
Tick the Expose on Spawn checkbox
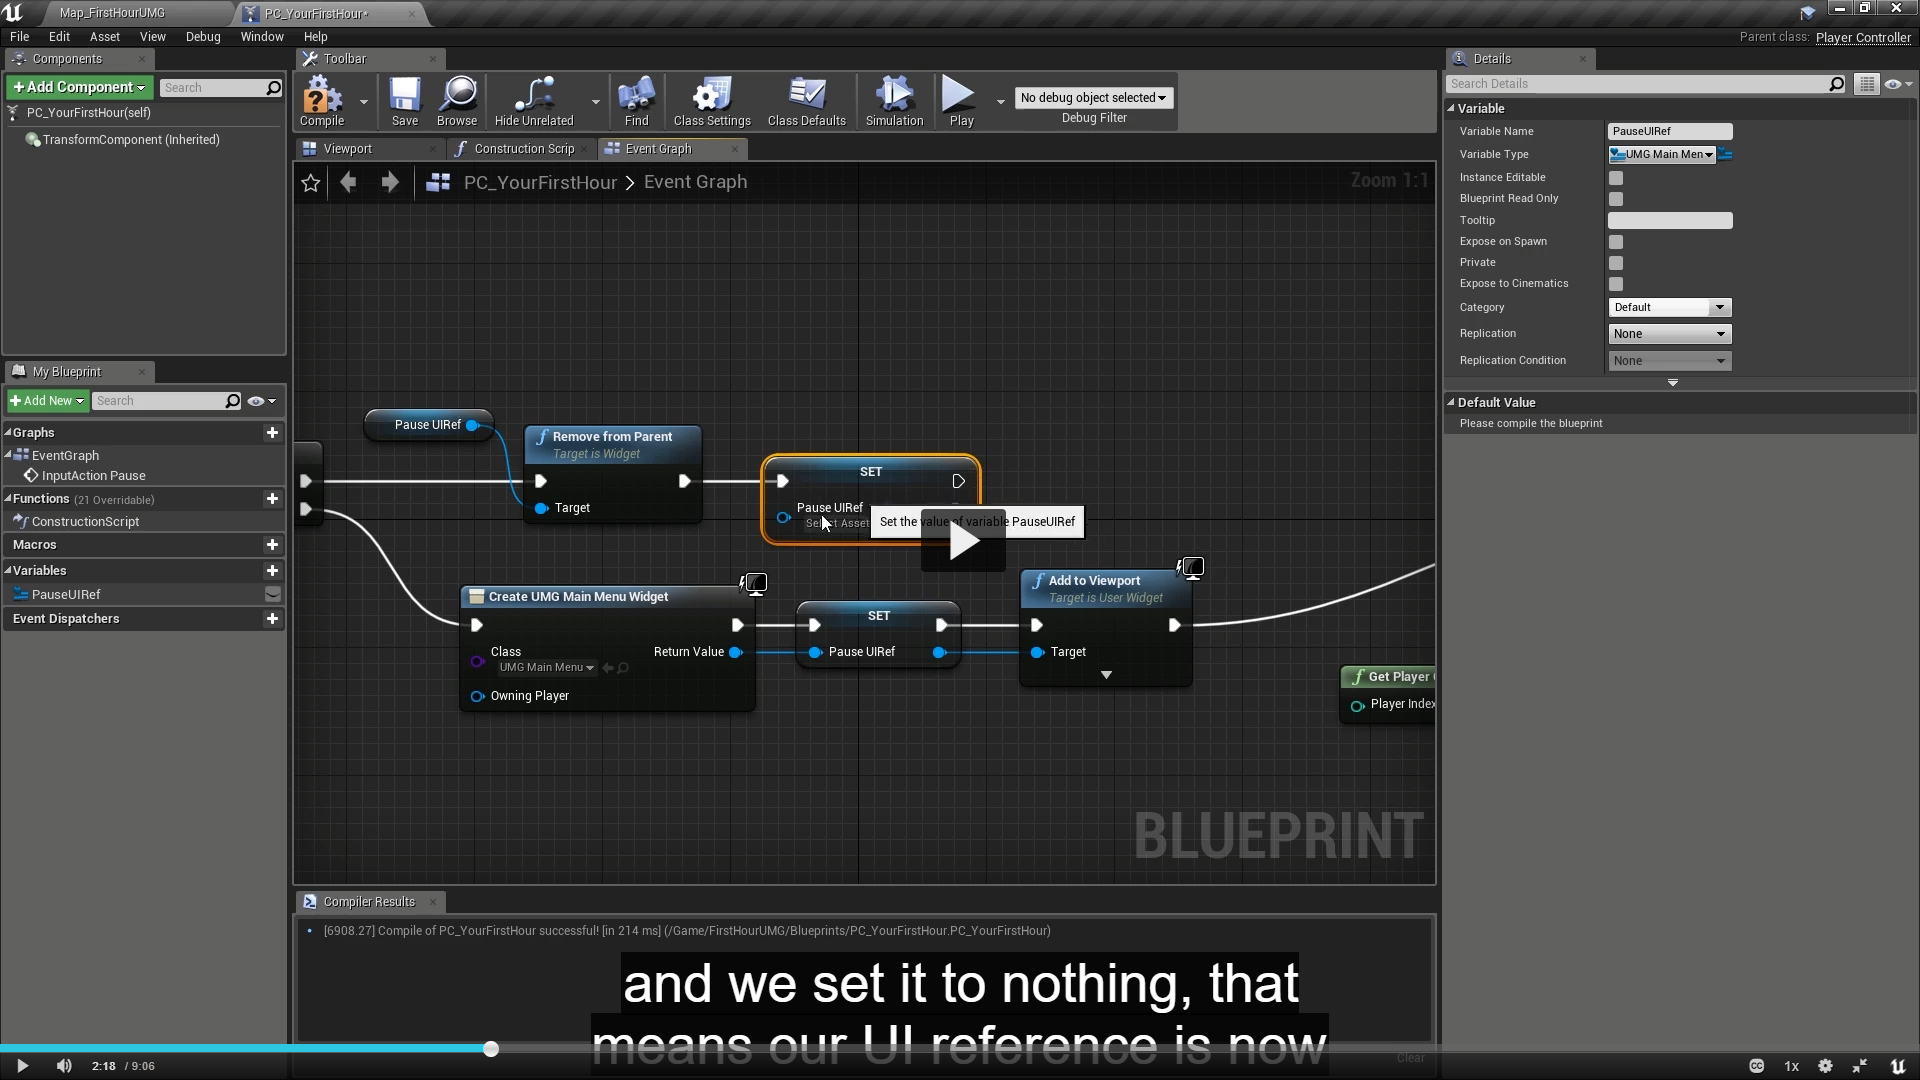1616,242
